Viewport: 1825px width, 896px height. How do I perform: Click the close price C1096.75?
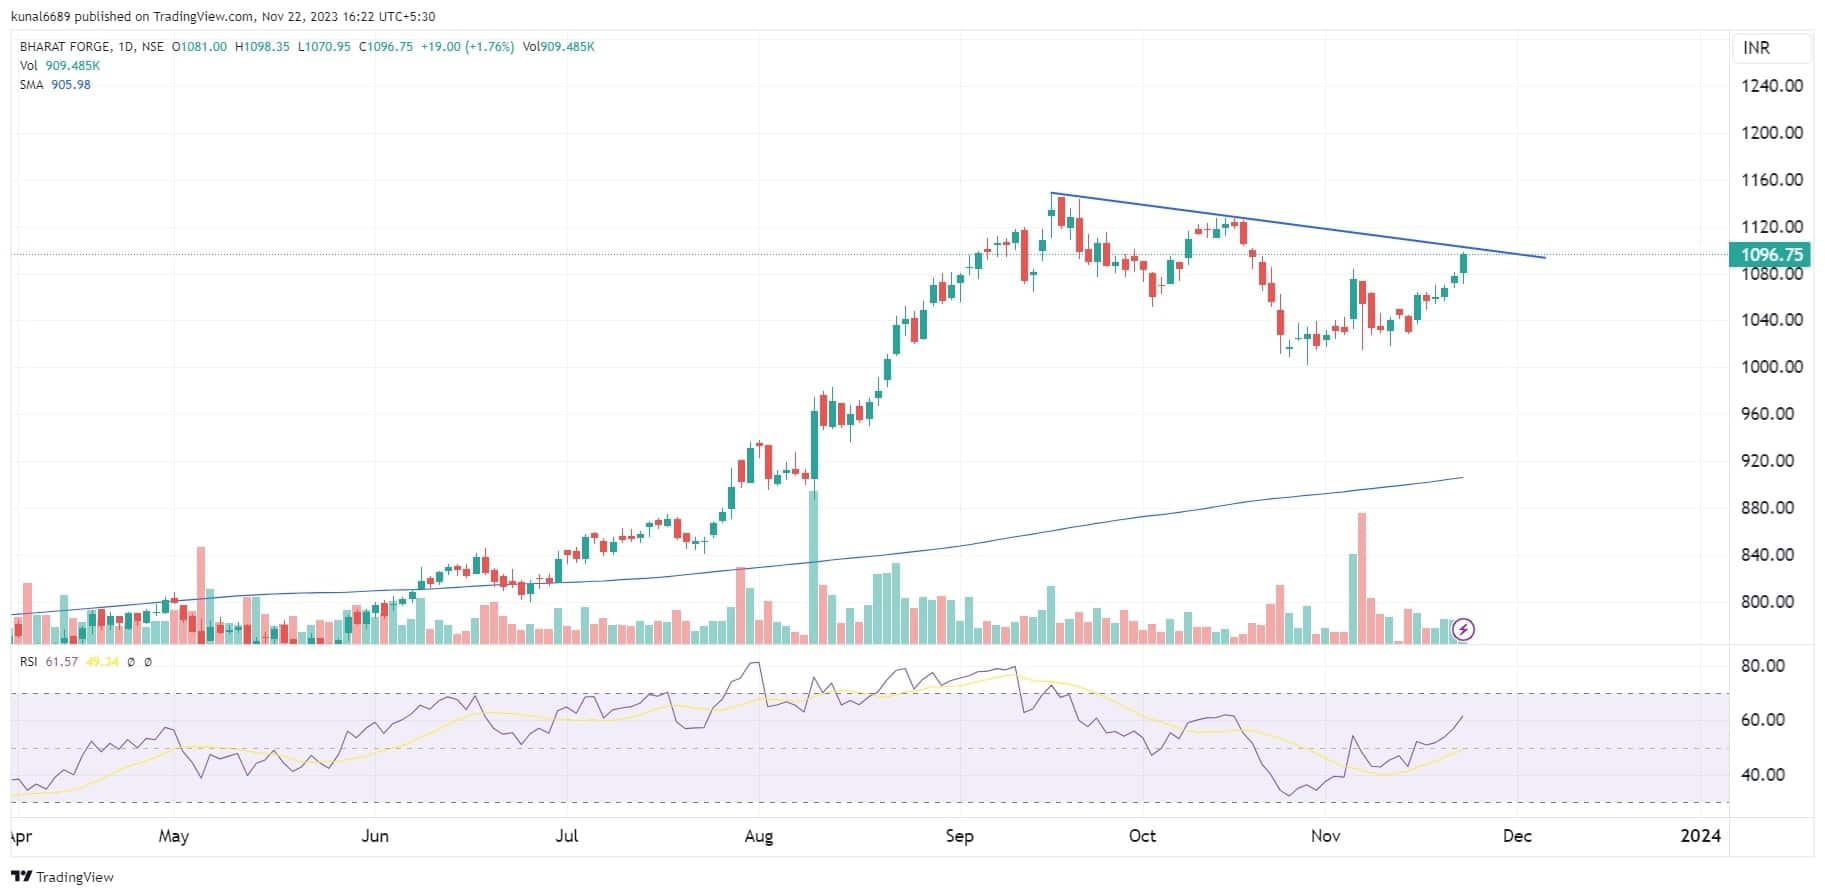386,47
